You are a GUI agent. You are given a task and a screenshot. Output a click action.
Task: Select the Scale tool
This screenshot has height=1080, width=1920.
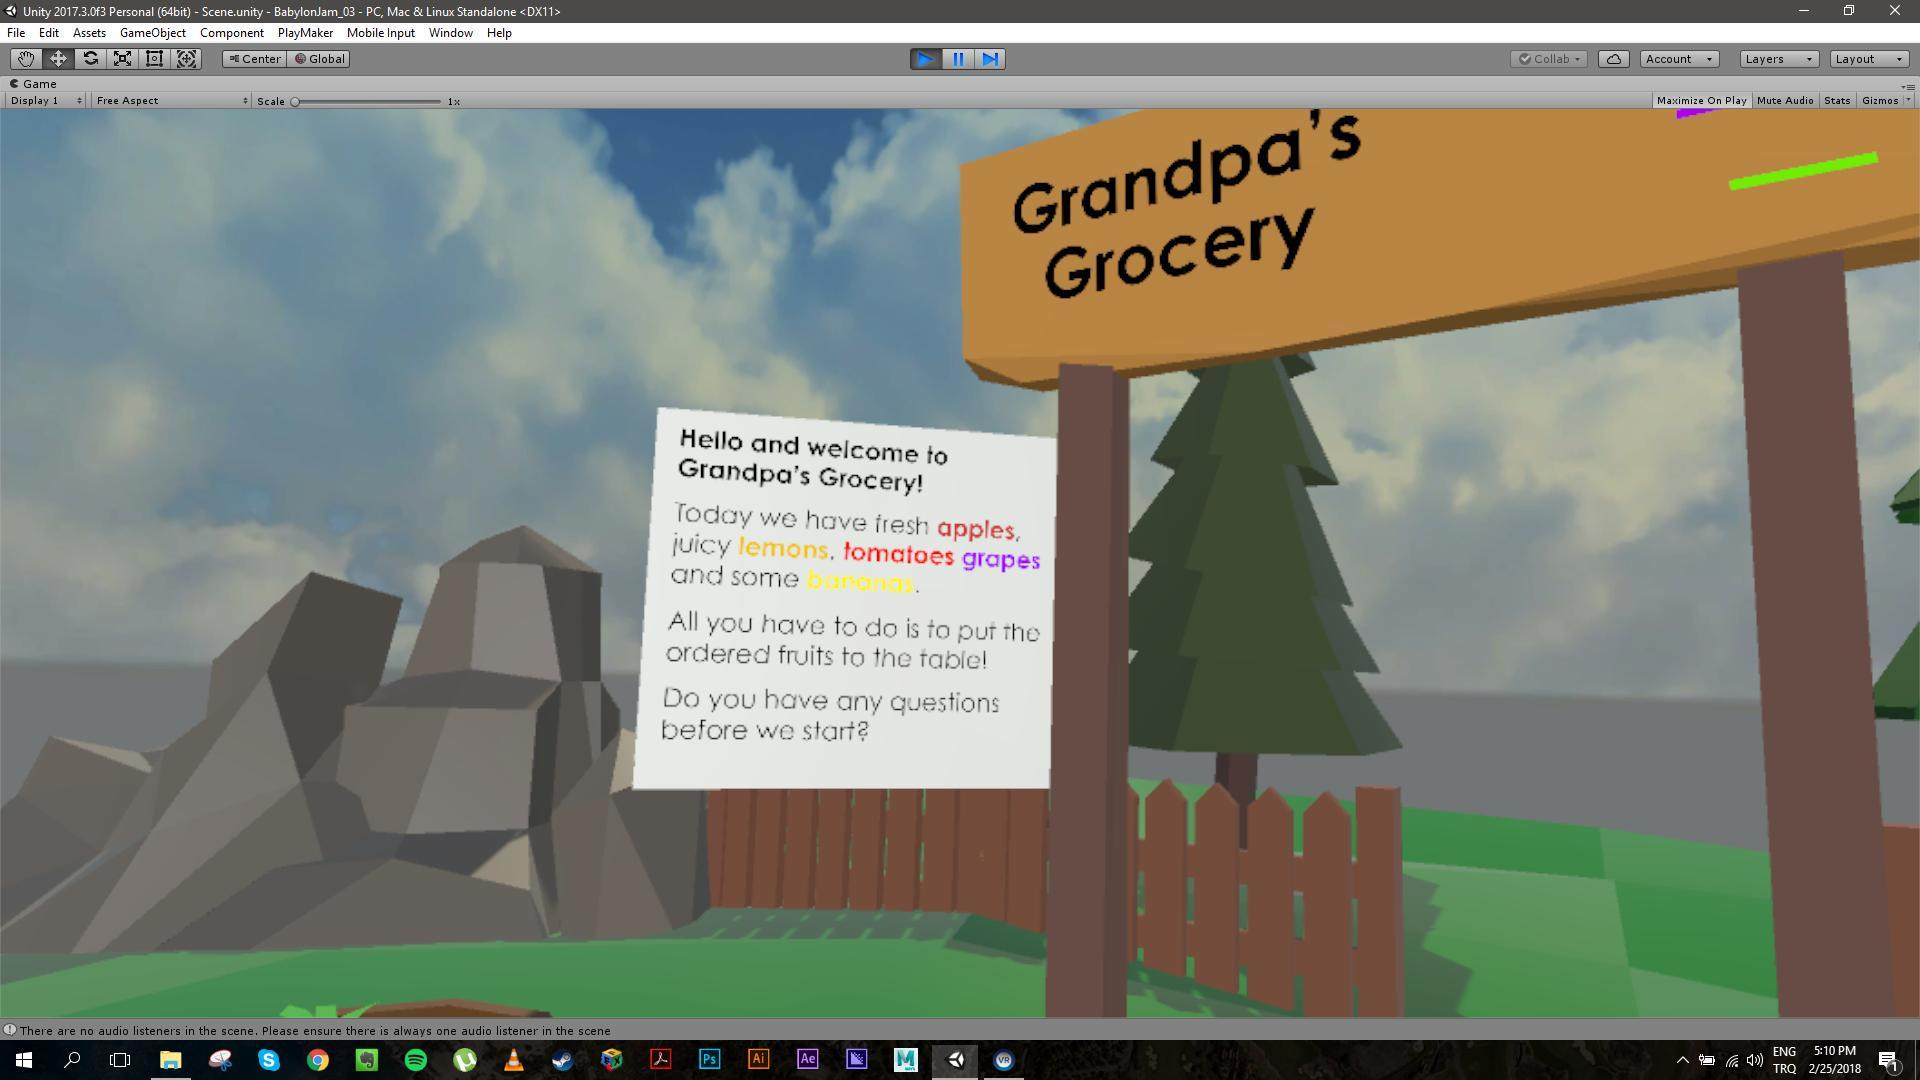click(x=122, y=59)
